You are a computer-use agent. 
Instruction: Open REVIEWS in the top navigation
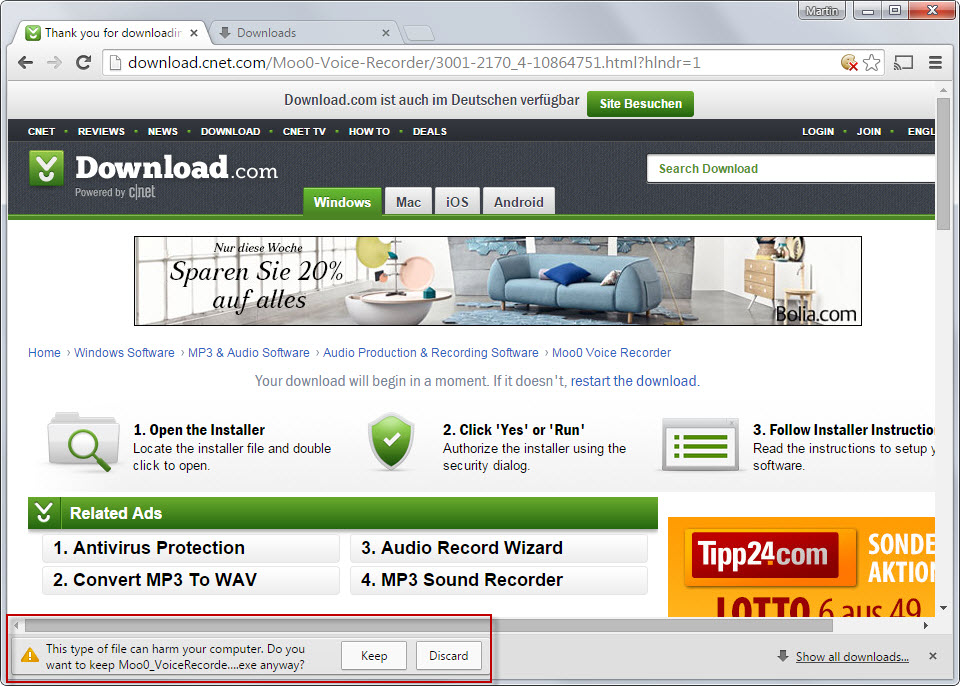pos(101,131)
